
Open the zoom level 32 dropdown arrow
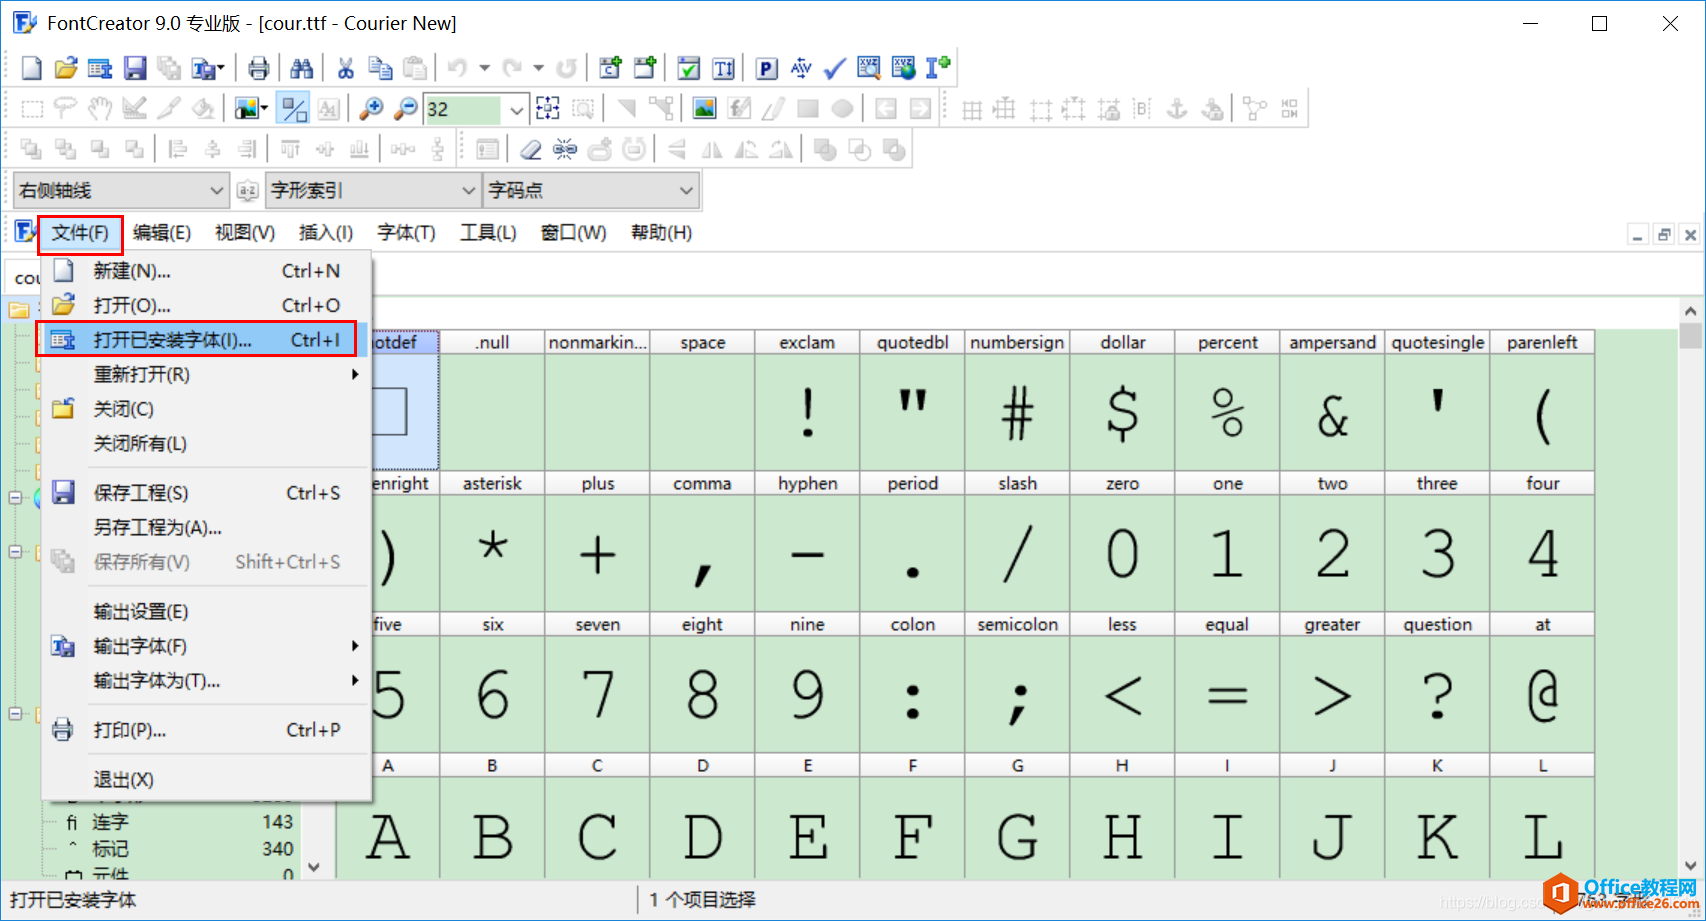[x=516, y=109]
